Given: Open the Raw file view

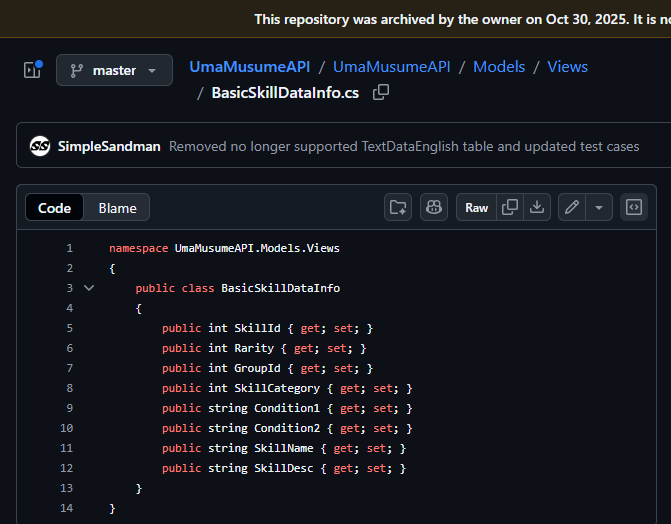Looking at the screenshot, I should 476,208.
